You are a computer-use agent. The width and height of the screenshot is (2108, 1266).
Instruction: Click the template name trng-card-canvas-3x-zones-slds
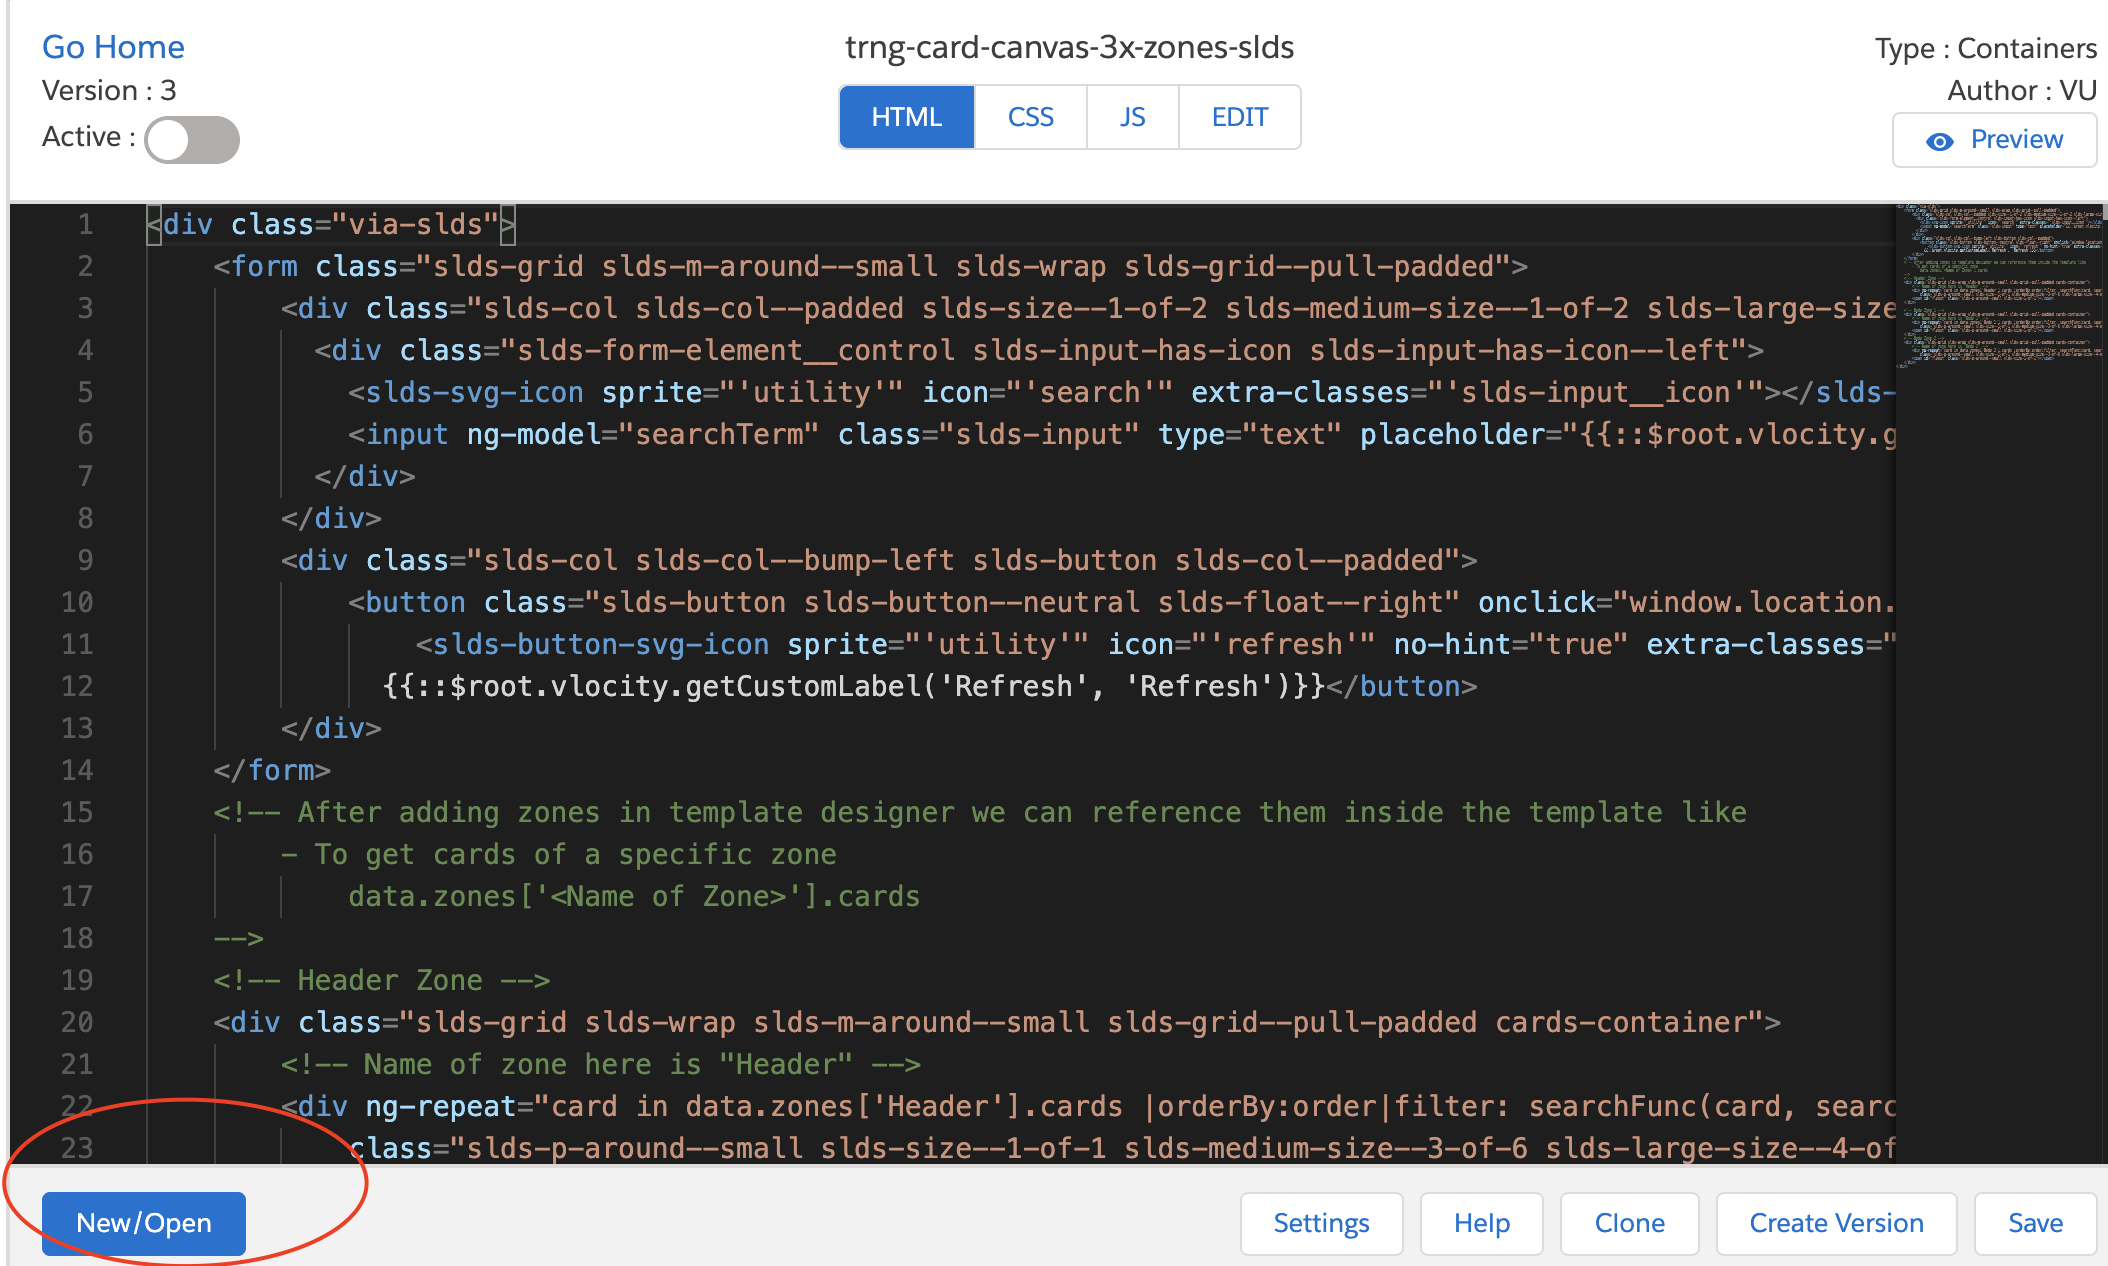(x=1070, y=47)
